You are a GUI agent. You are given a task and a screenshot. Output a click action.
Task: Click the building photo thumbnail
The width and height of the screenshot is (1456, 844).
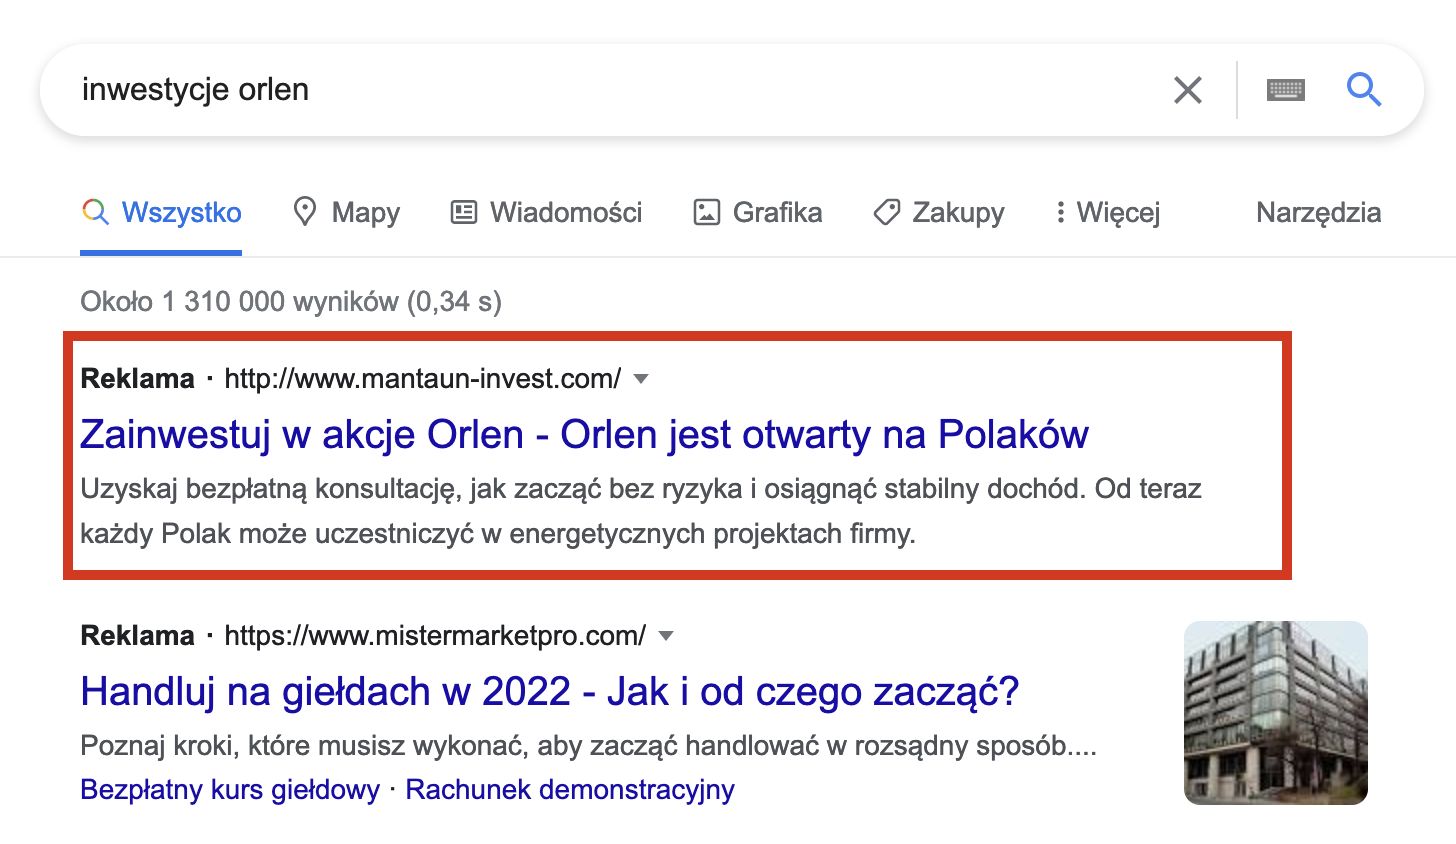coord(1276,712)
